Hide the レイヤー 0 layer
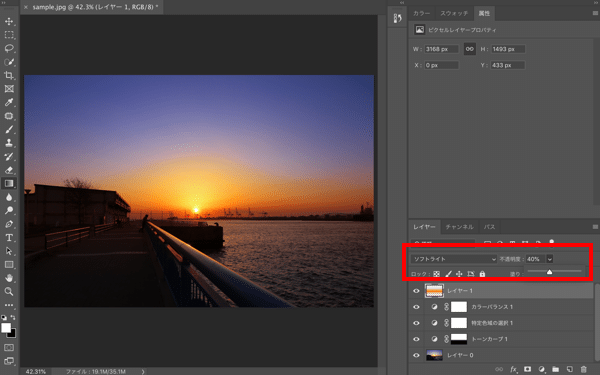 click(416, 355)
